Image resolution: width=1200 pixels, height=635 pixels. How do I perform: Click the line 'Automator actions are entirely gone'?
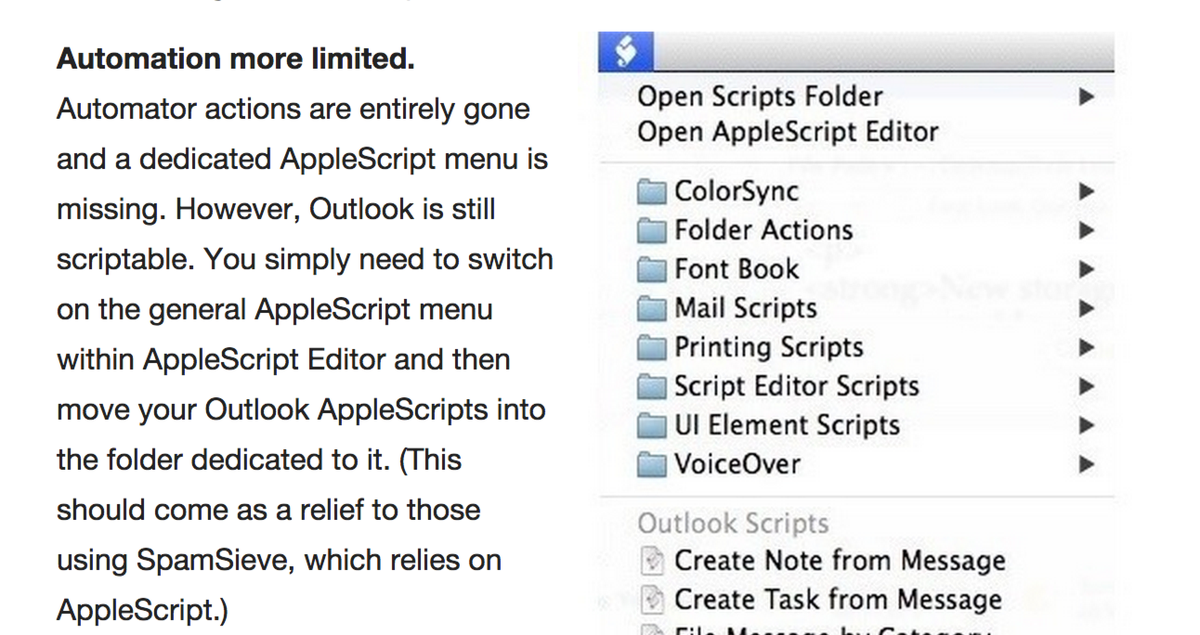pyautogui.click(x=294, y=109)
